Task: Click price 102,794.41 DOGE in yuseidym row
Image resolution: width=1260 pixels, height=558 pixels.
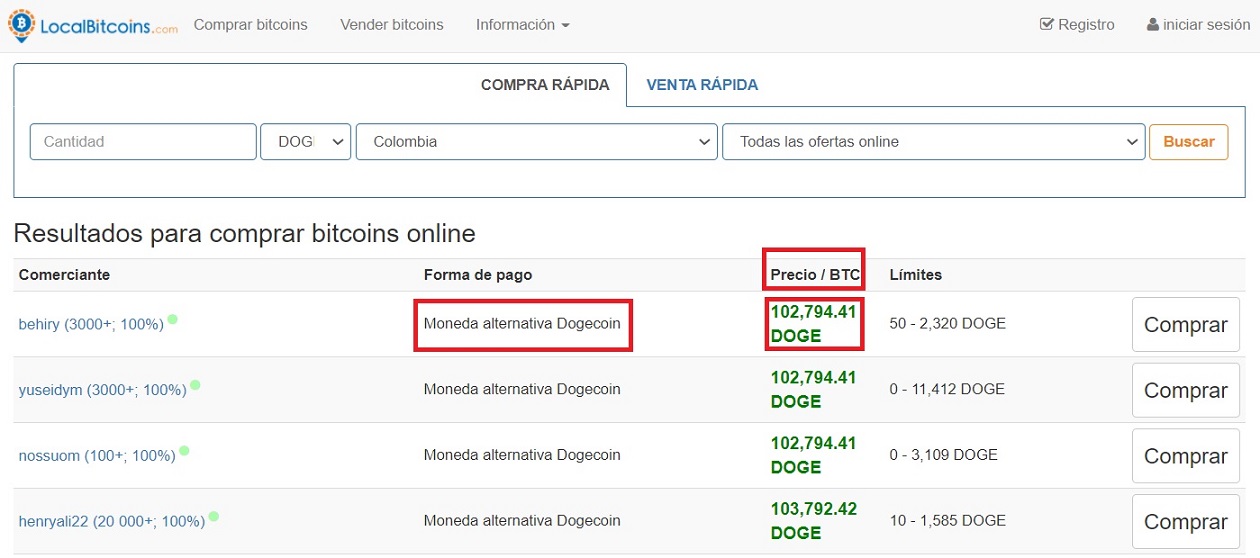Action: 813,390
